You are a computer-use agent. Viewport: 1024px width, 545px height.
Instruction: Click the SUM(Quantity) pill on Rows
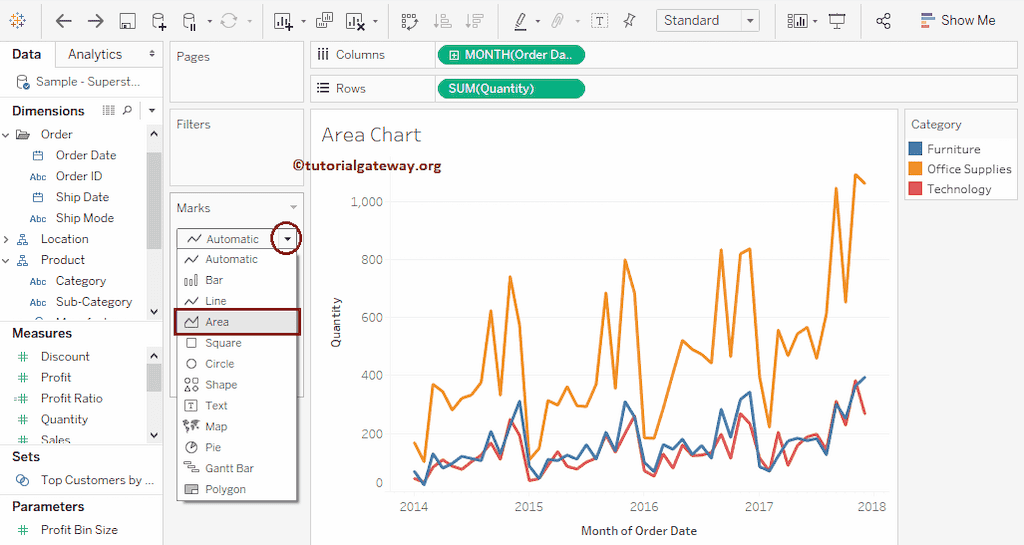point(510,89)
